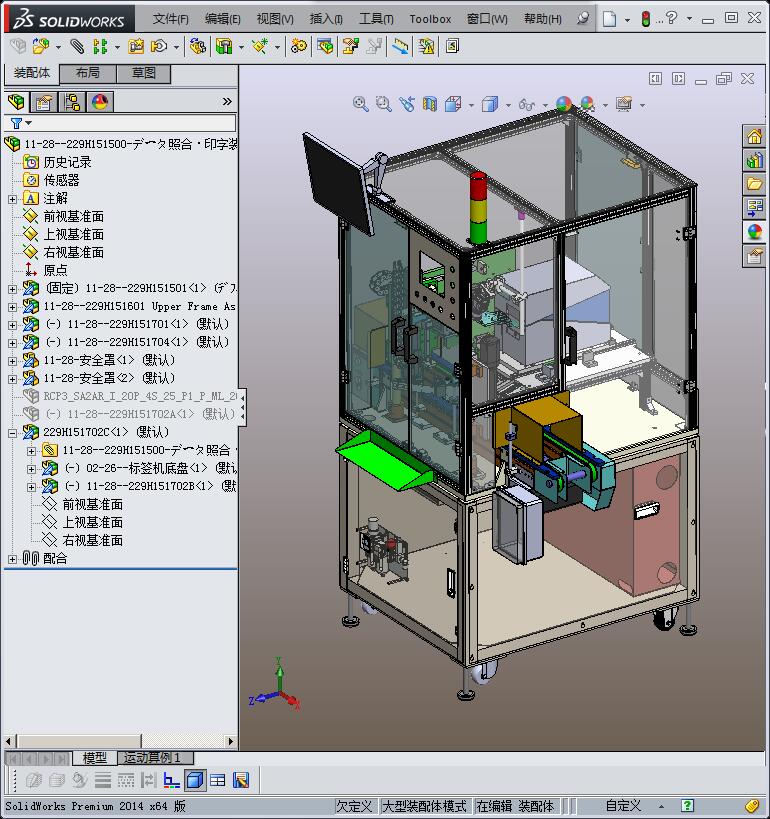Click the Clearance Verification warning icon
770x819 pixels.
click(x=426, y=46)
